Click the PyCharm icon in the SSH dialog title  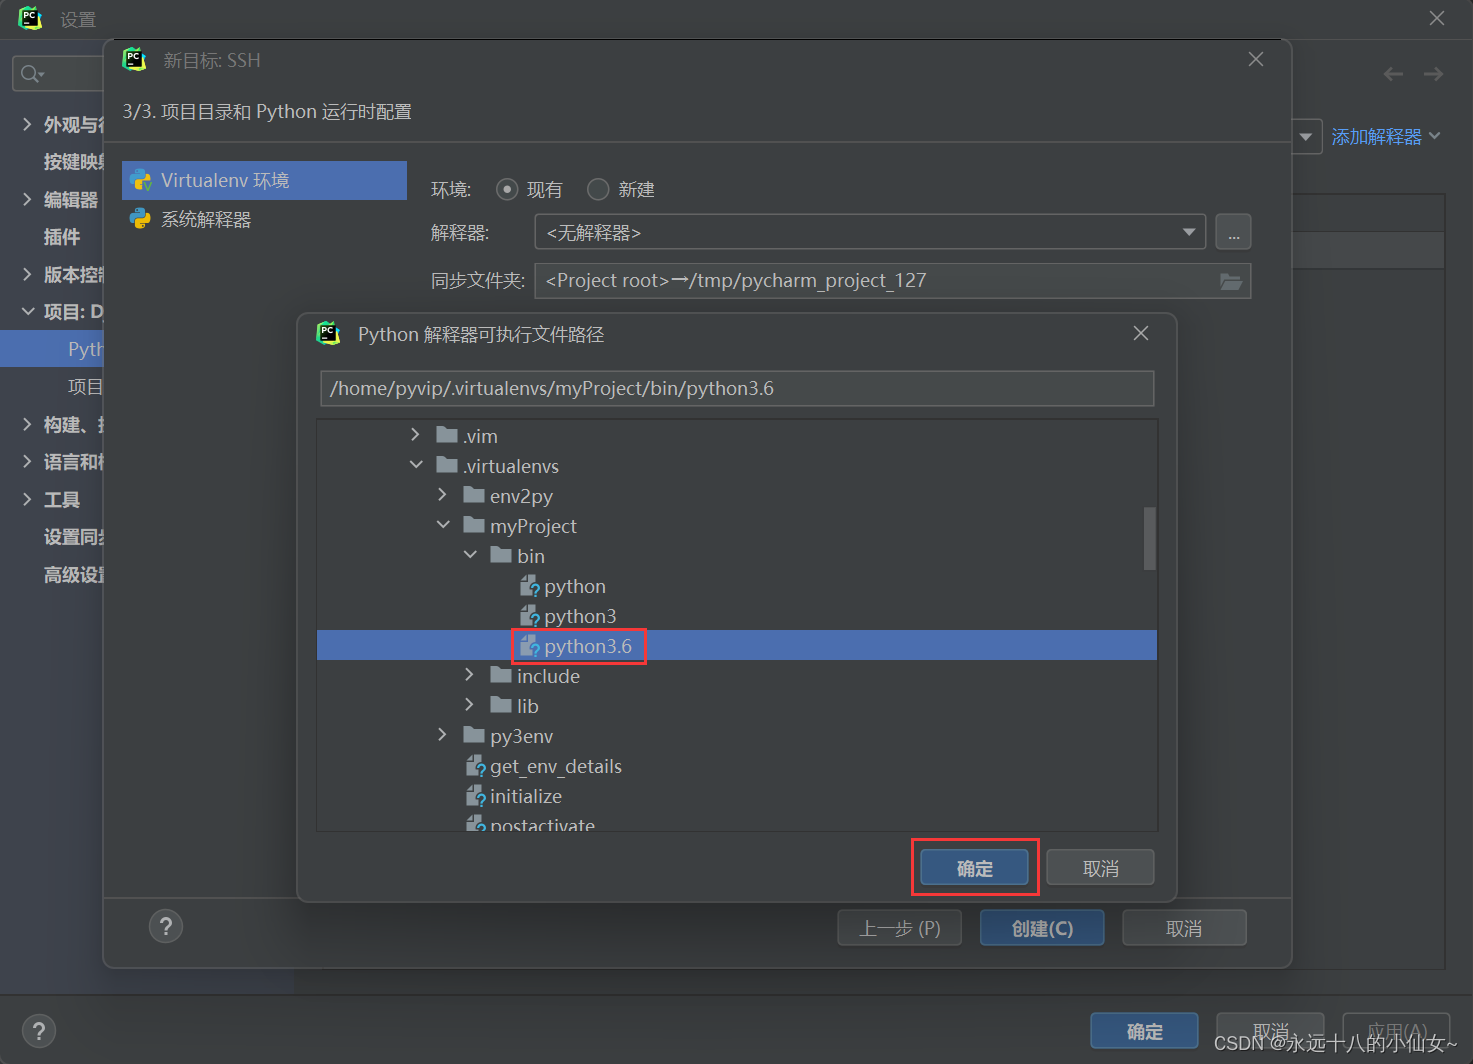click(x=134, y=60)
